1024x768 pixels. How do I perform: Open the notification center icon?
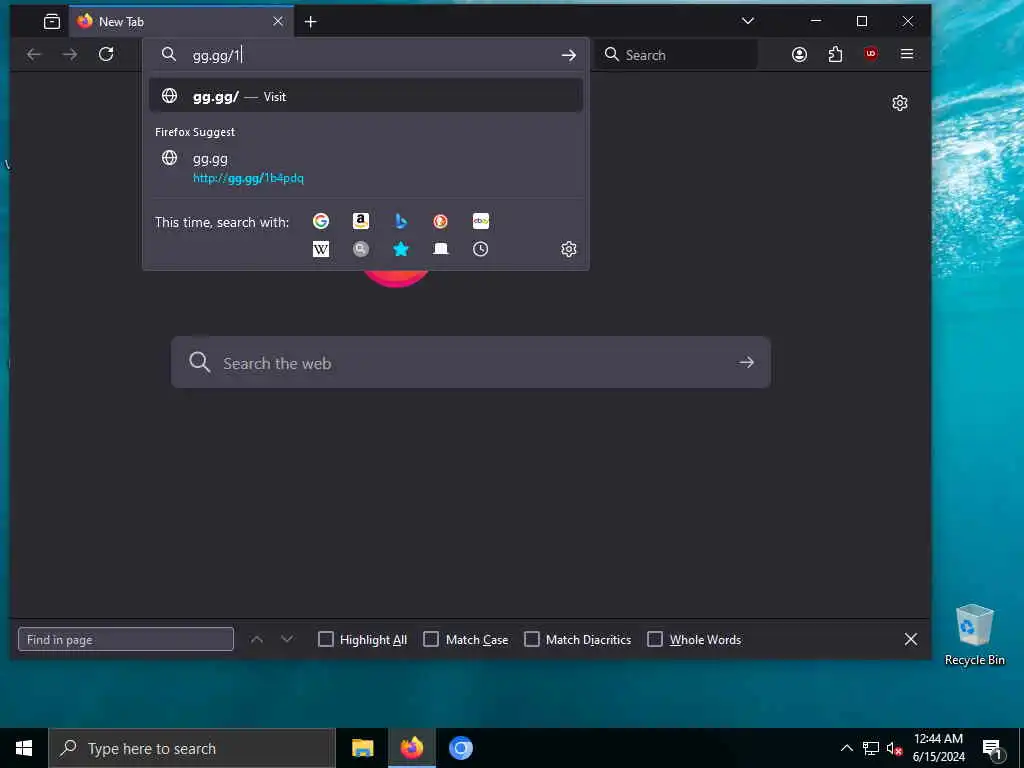tap(991, 749)
